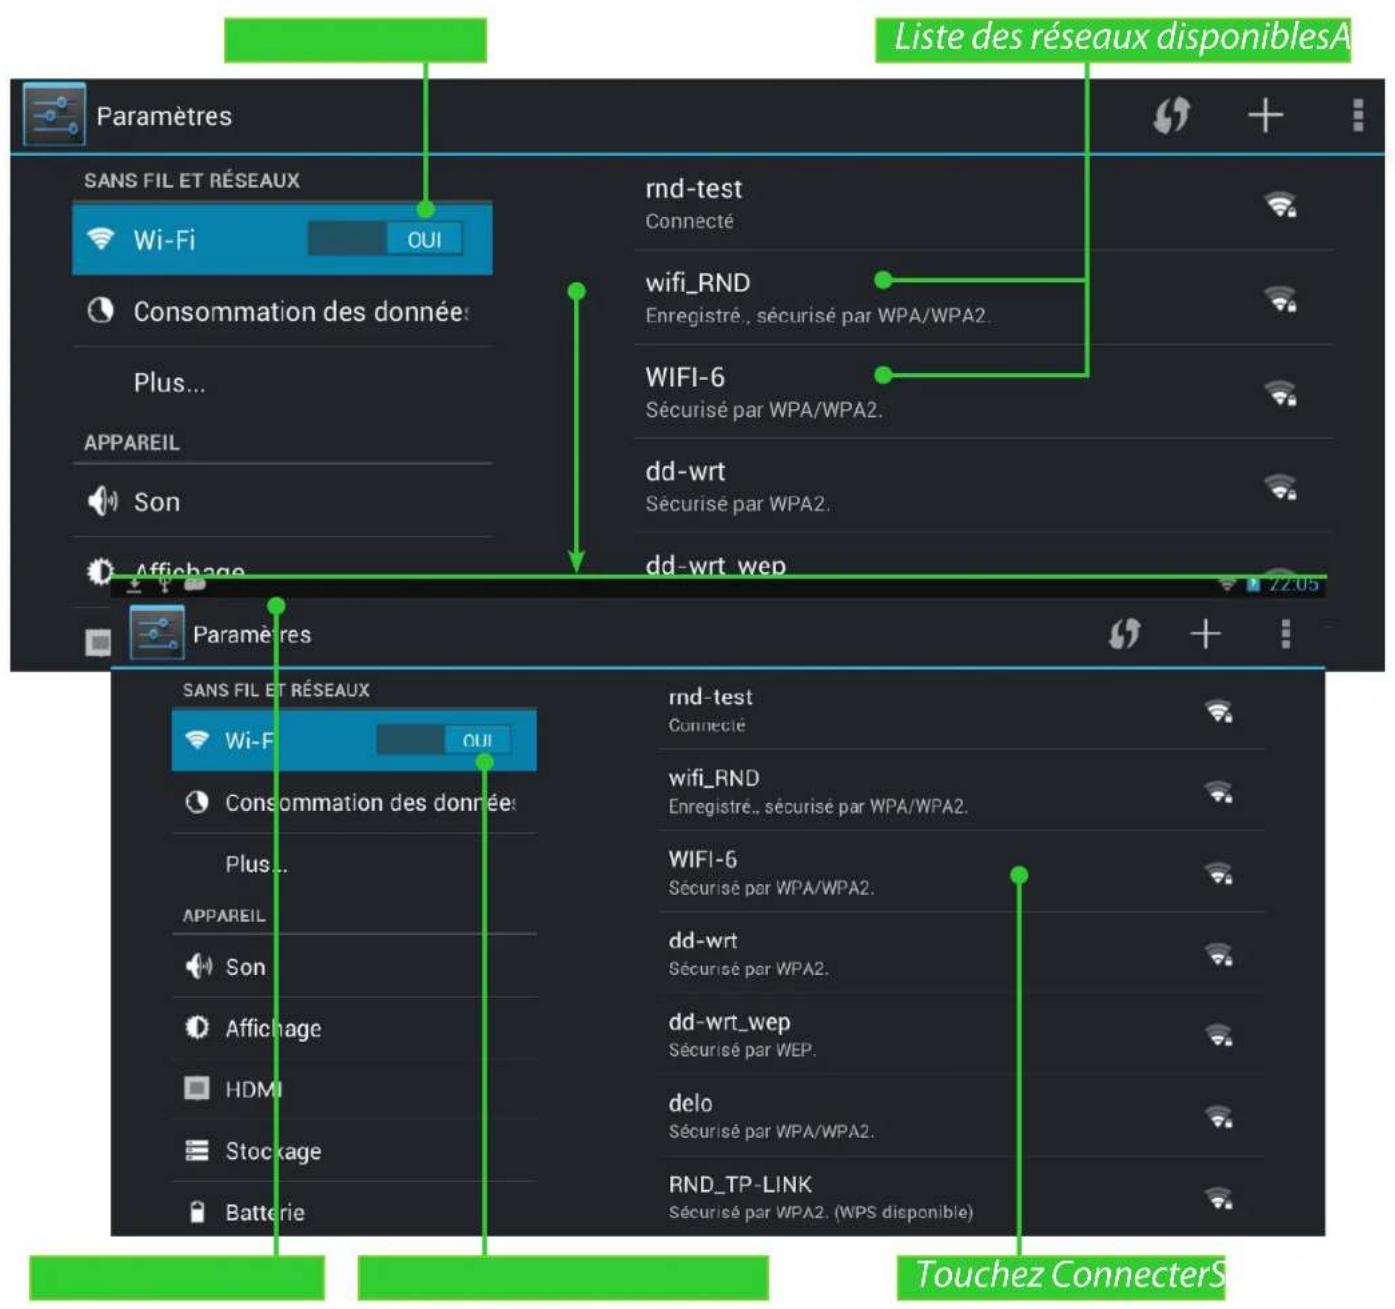Image resolution: width=1395 pixels, height=1309 pixels.
Task: Select rnd-test network in upper screenshot
Action: [984, 204]
